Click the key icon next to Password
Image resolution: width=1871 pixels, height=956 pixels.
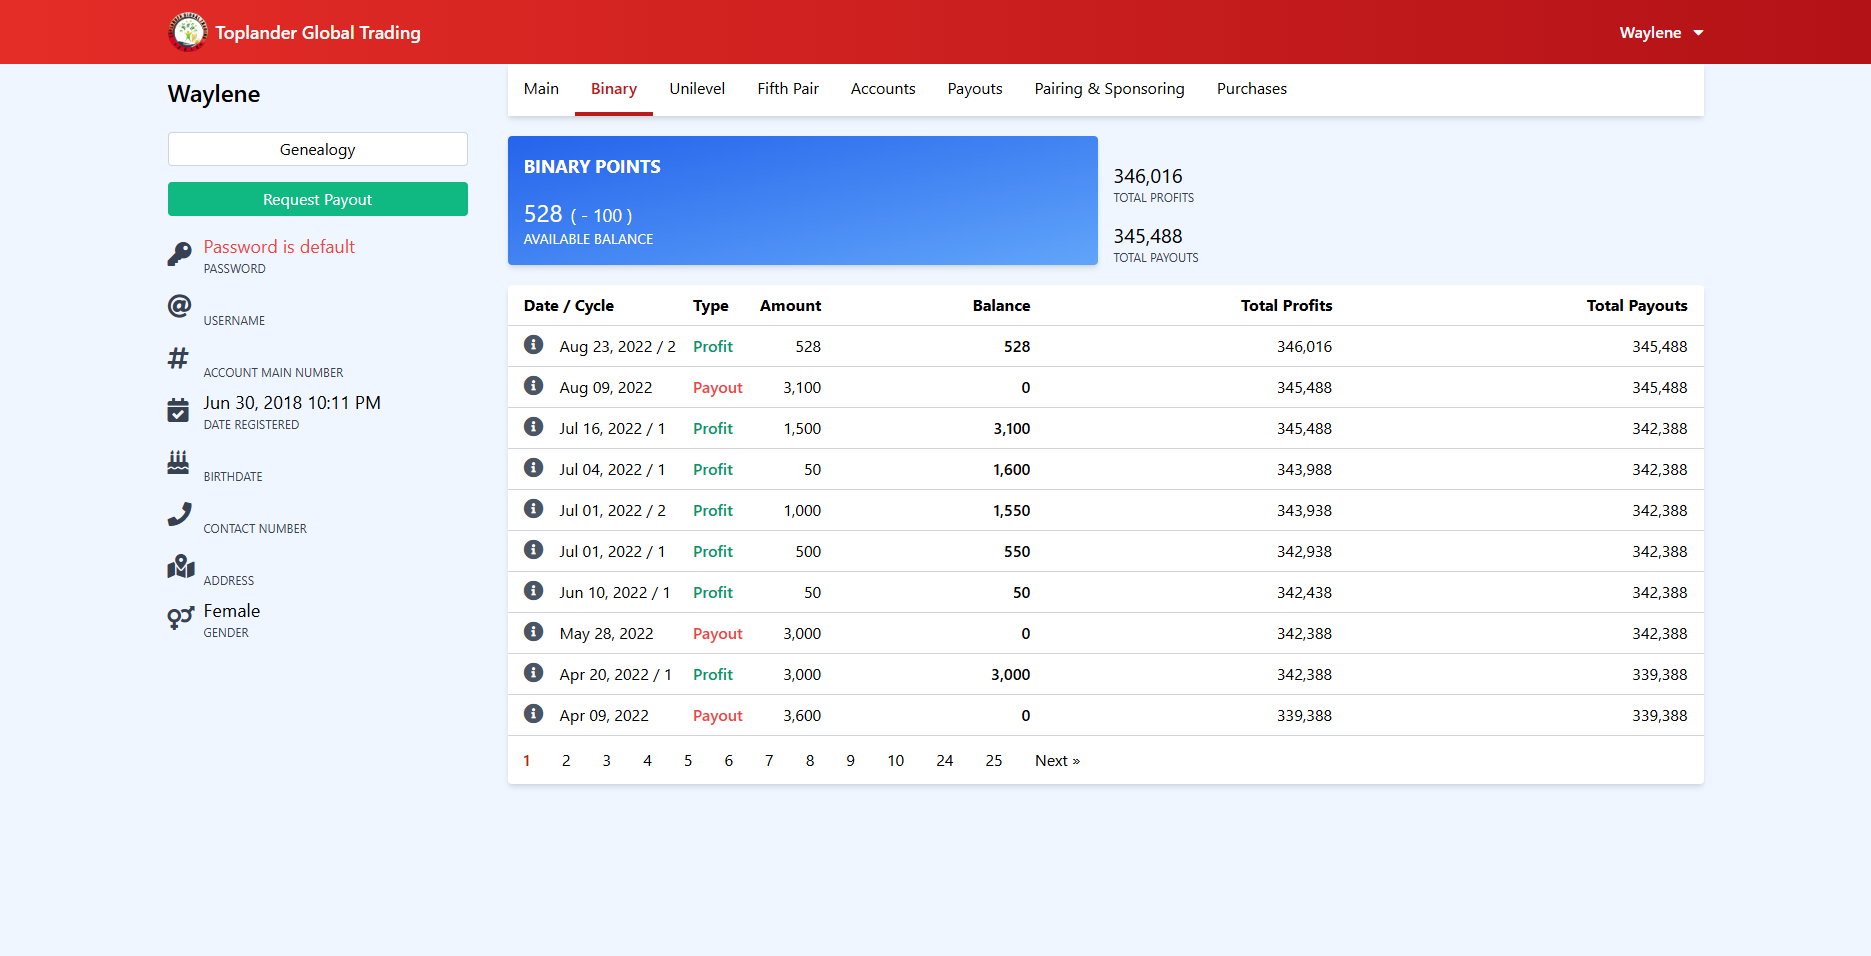tap(179, 251)
